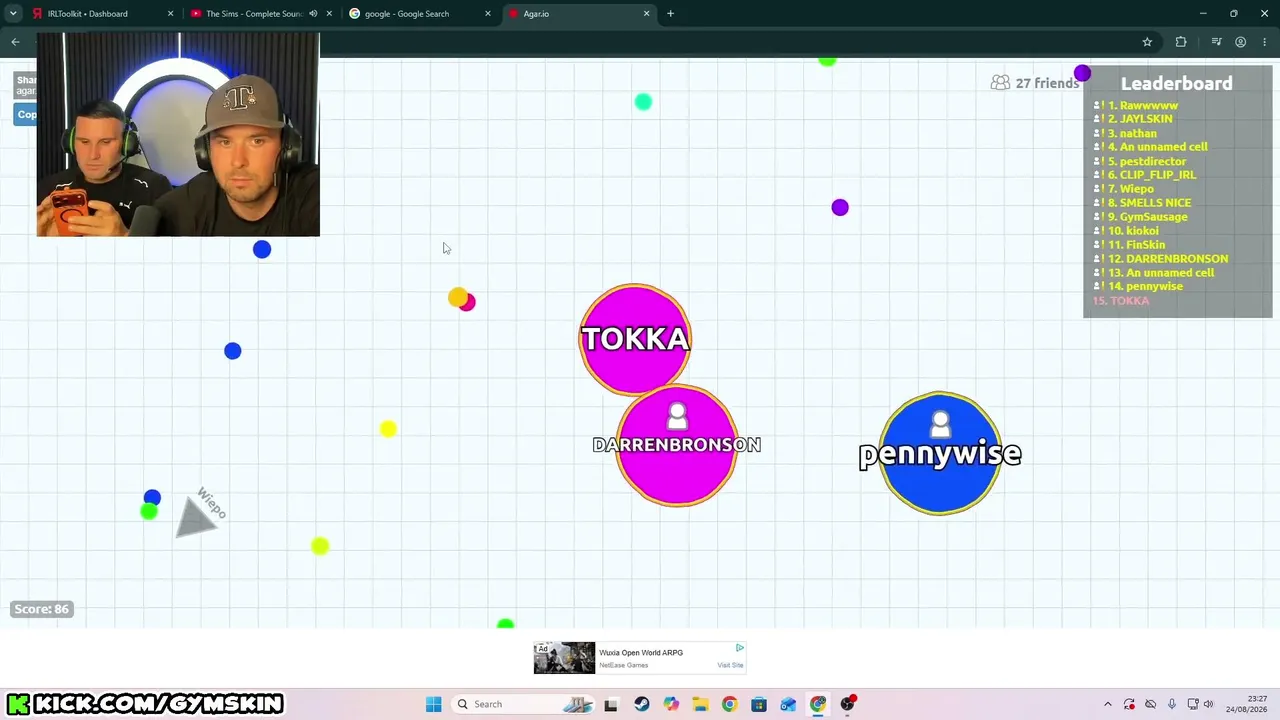This screenshot has height=720, width=1280.
Task: Go back with the browser back arrow
Action: [15, 42]
